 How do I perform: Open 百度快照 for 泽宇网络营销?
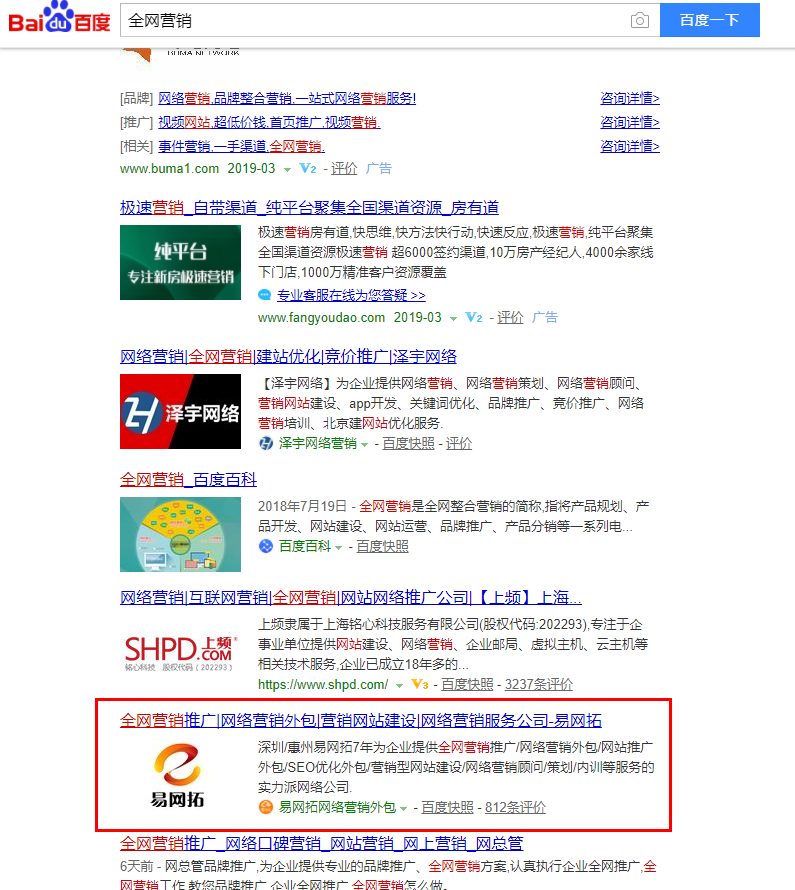409,443
